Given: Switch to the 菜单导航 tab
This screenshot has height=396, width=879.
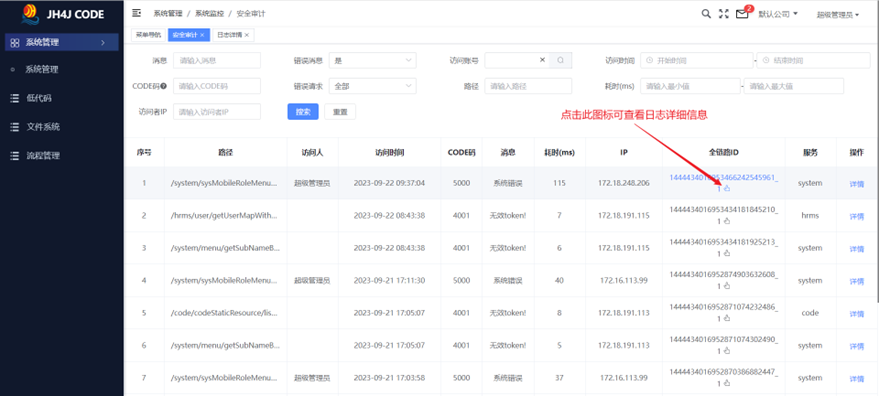Looking at the screenshot, I should (148, 35).
